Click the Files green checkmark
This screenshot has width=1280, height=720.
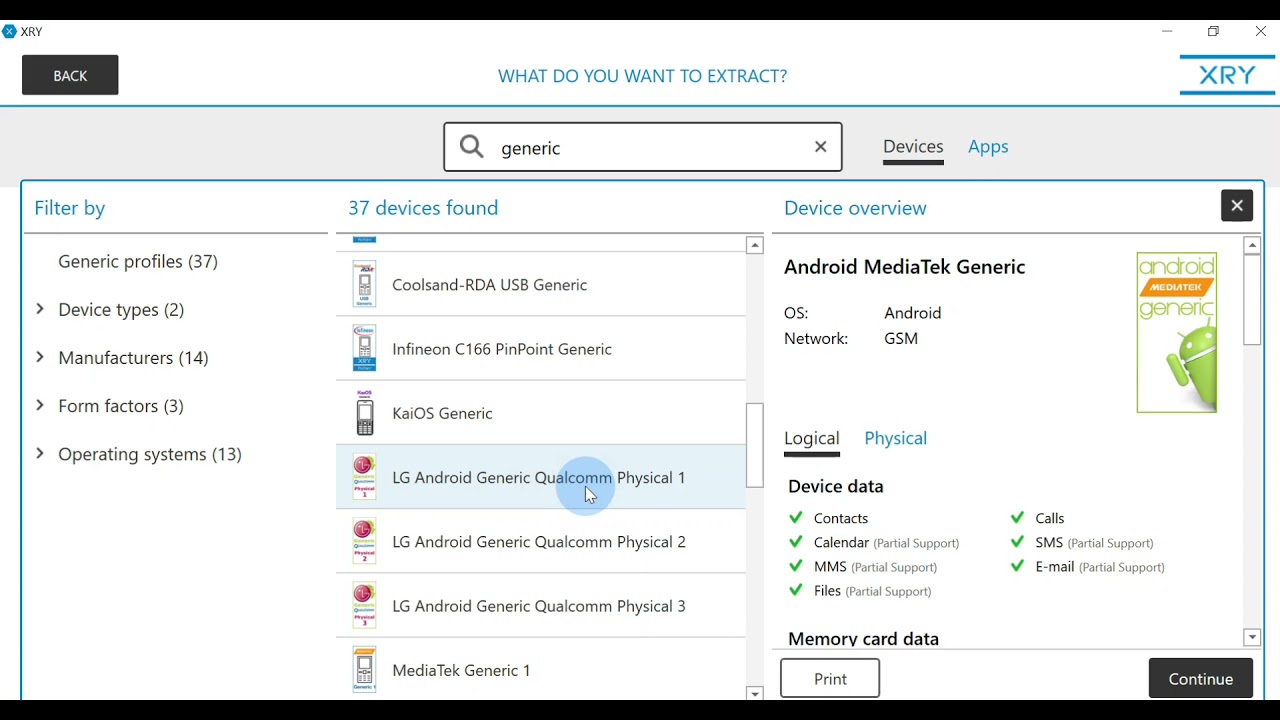point(796,590)
